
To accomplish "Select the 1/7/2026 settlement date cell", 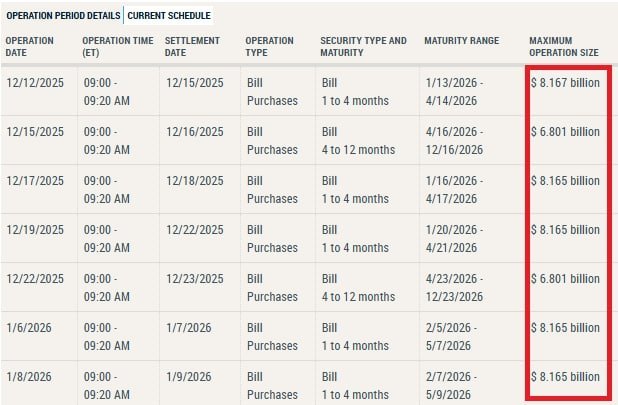I will click(188, 328).
